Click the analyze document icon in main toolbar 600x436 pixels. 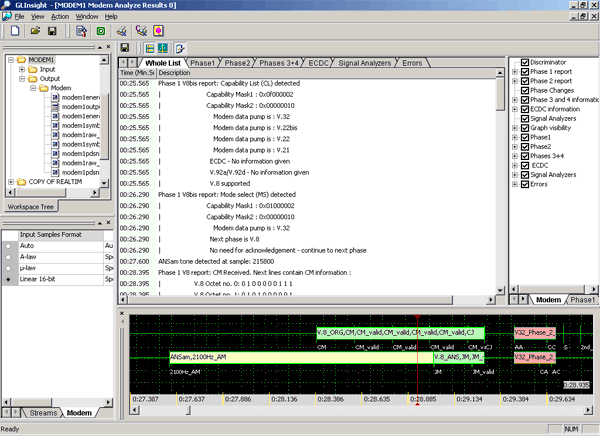pyautogui.click(x=81, y=31)
